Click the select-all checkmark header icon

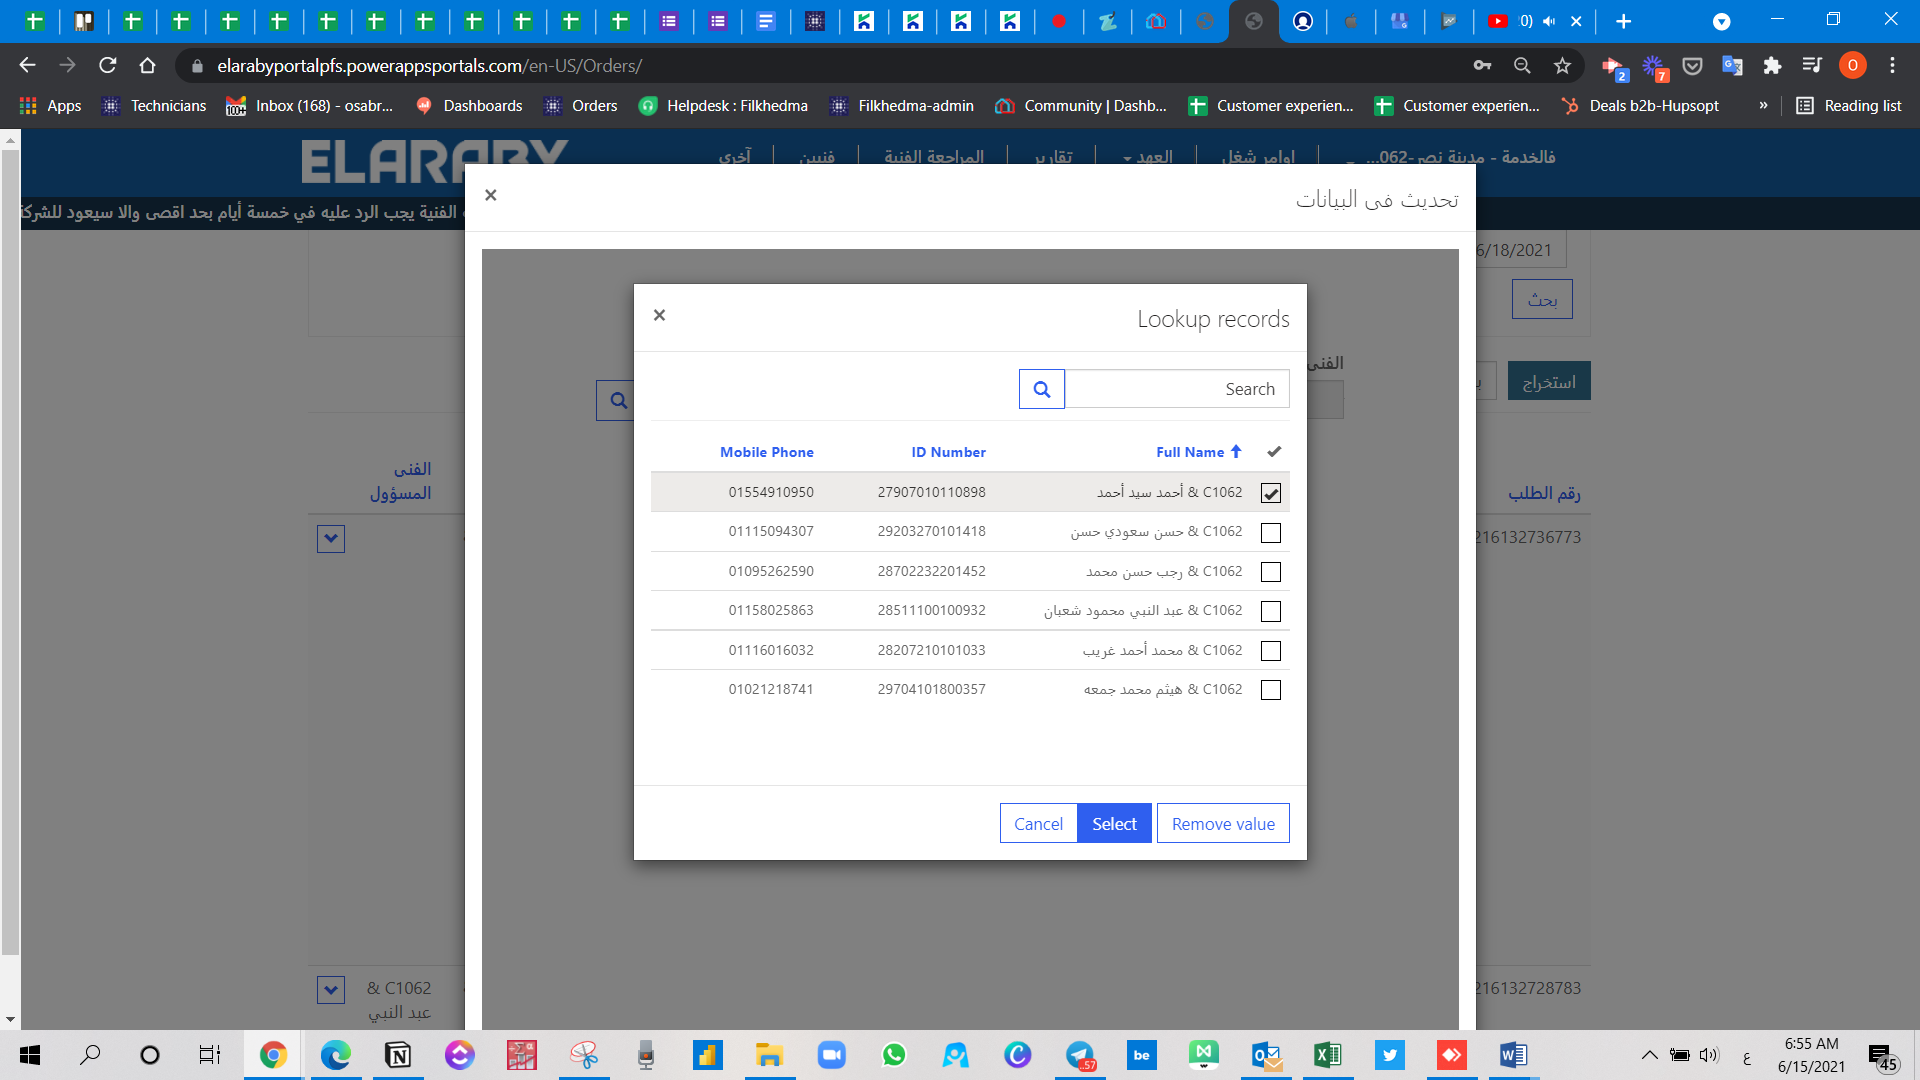(x=1274, y=452)
